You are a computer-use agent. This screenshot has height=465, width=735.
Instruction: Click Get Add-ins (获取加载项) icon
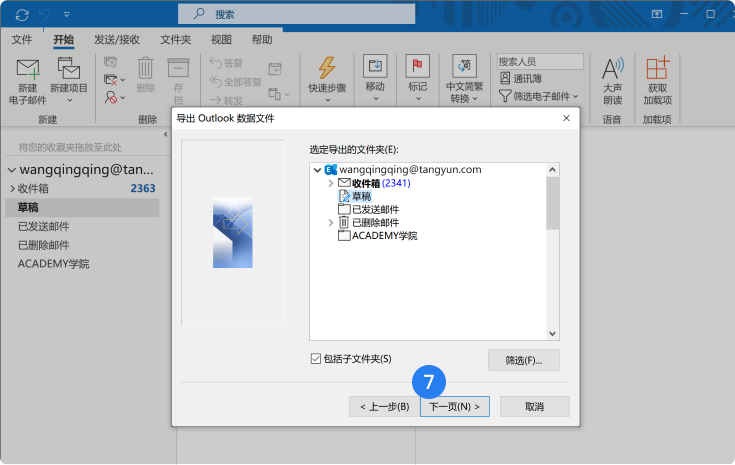pos(657,68)
